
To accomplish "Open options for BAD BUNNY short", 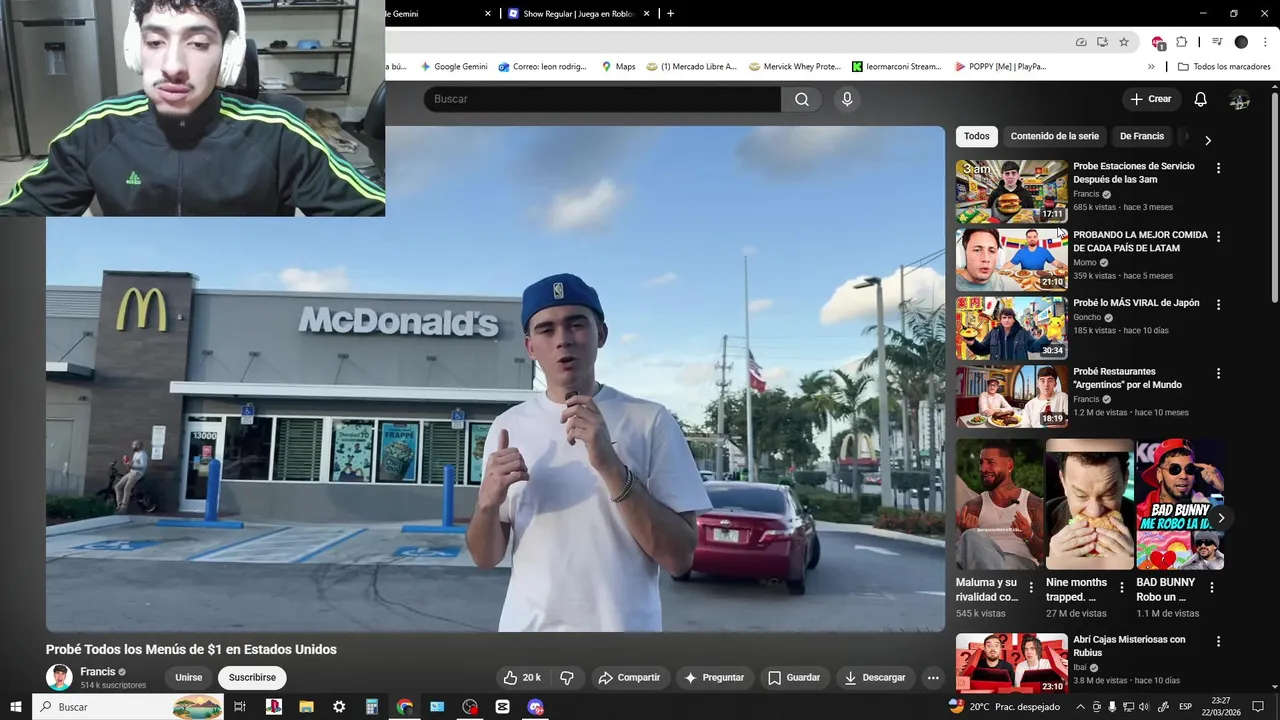I will 1212,588.
